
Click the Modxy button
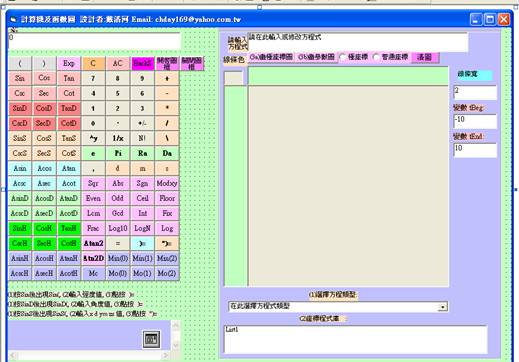pyautogui.click(x=167, y=183)
